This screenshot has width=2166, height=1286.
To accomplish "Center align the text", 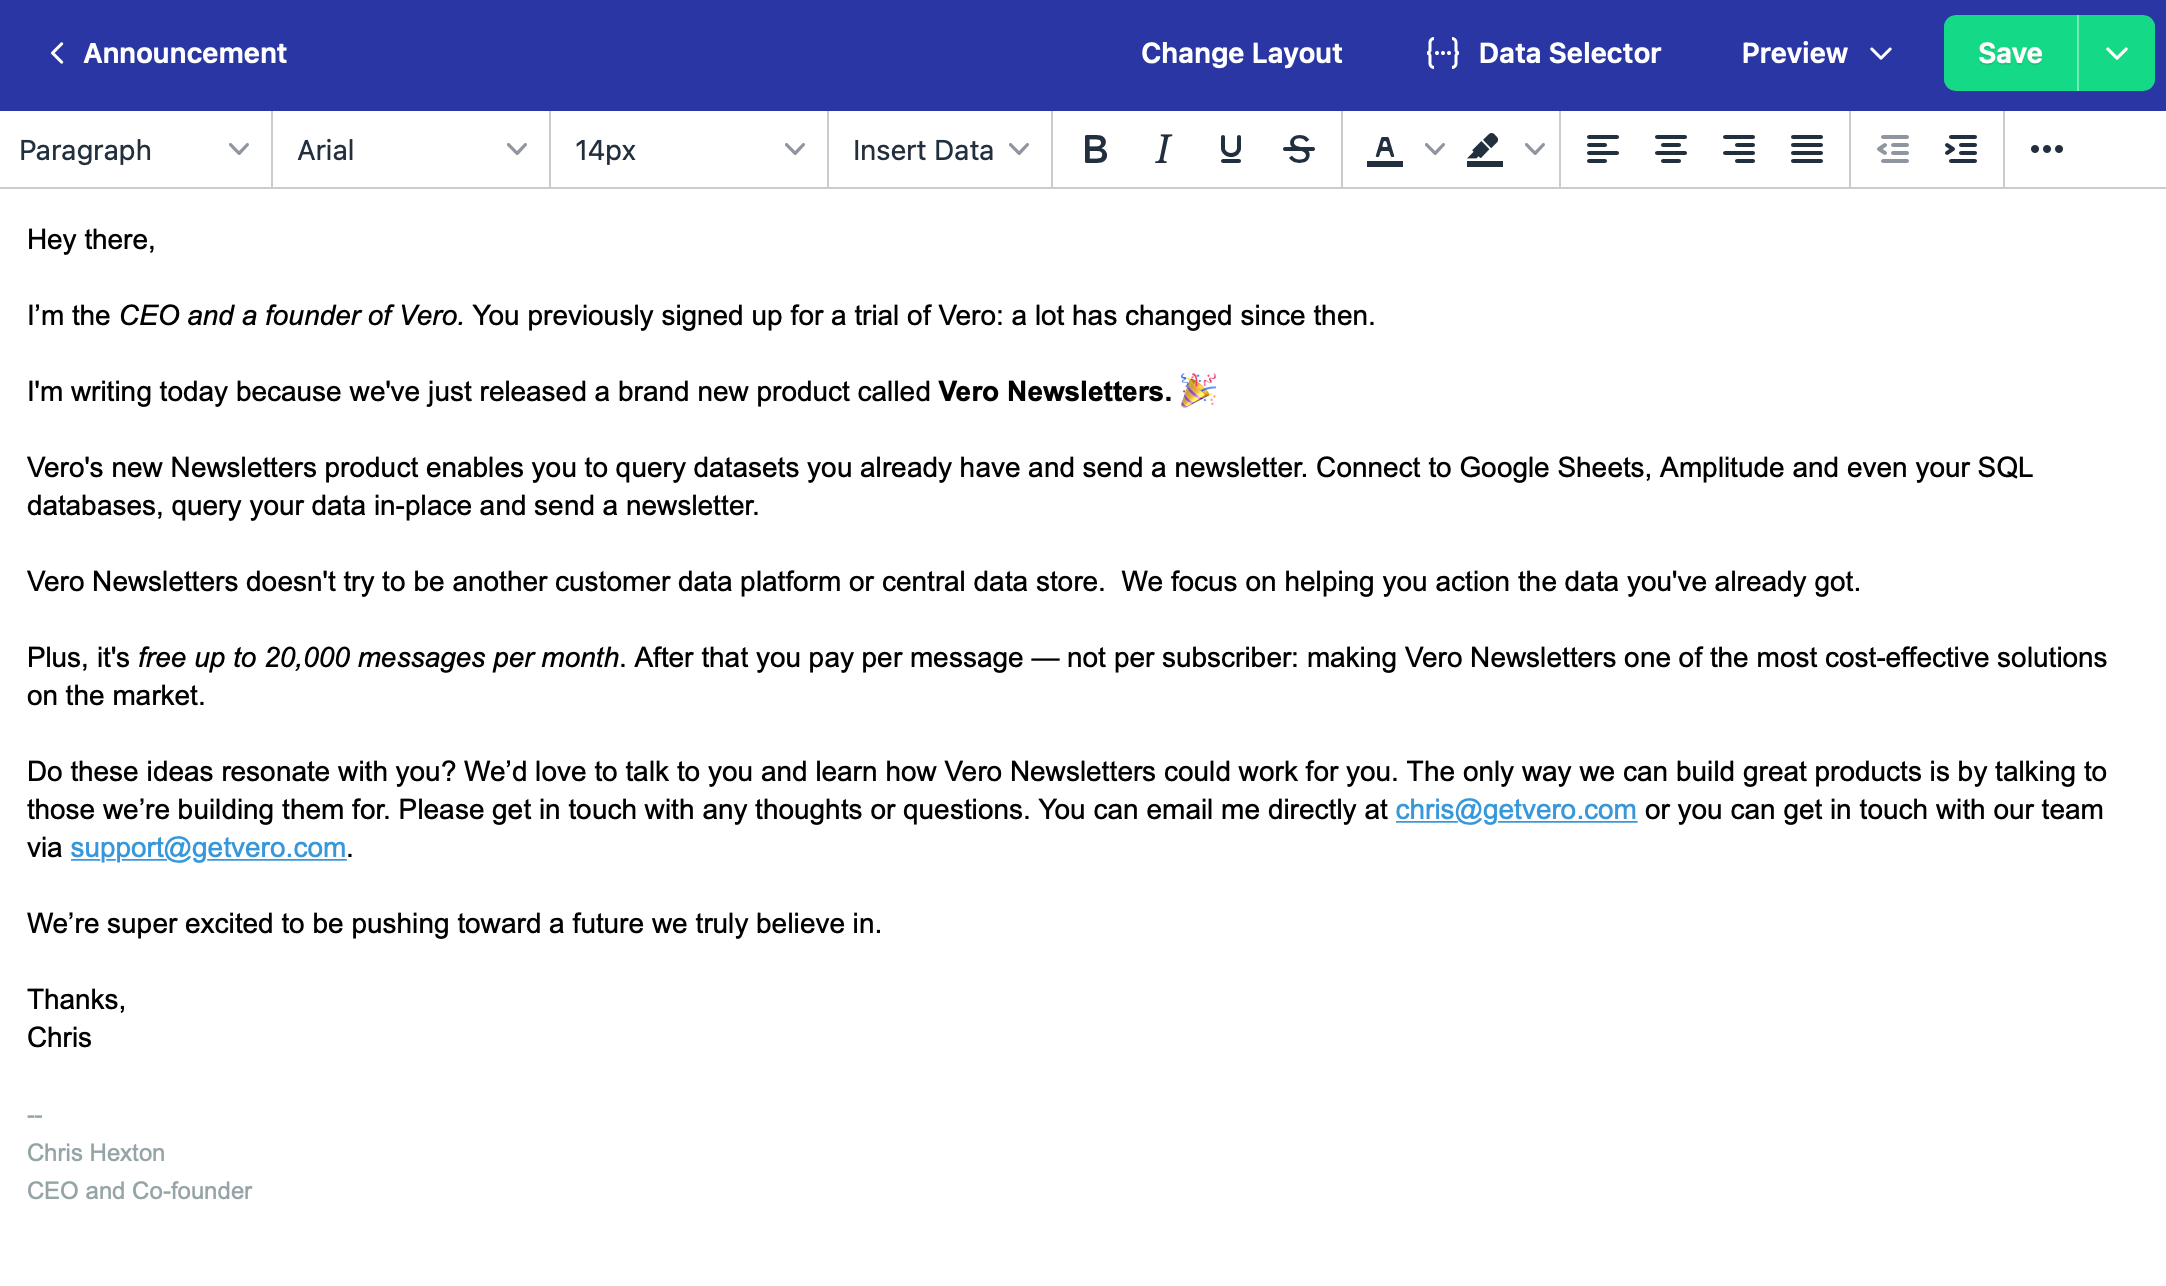I will [1670, 150].
